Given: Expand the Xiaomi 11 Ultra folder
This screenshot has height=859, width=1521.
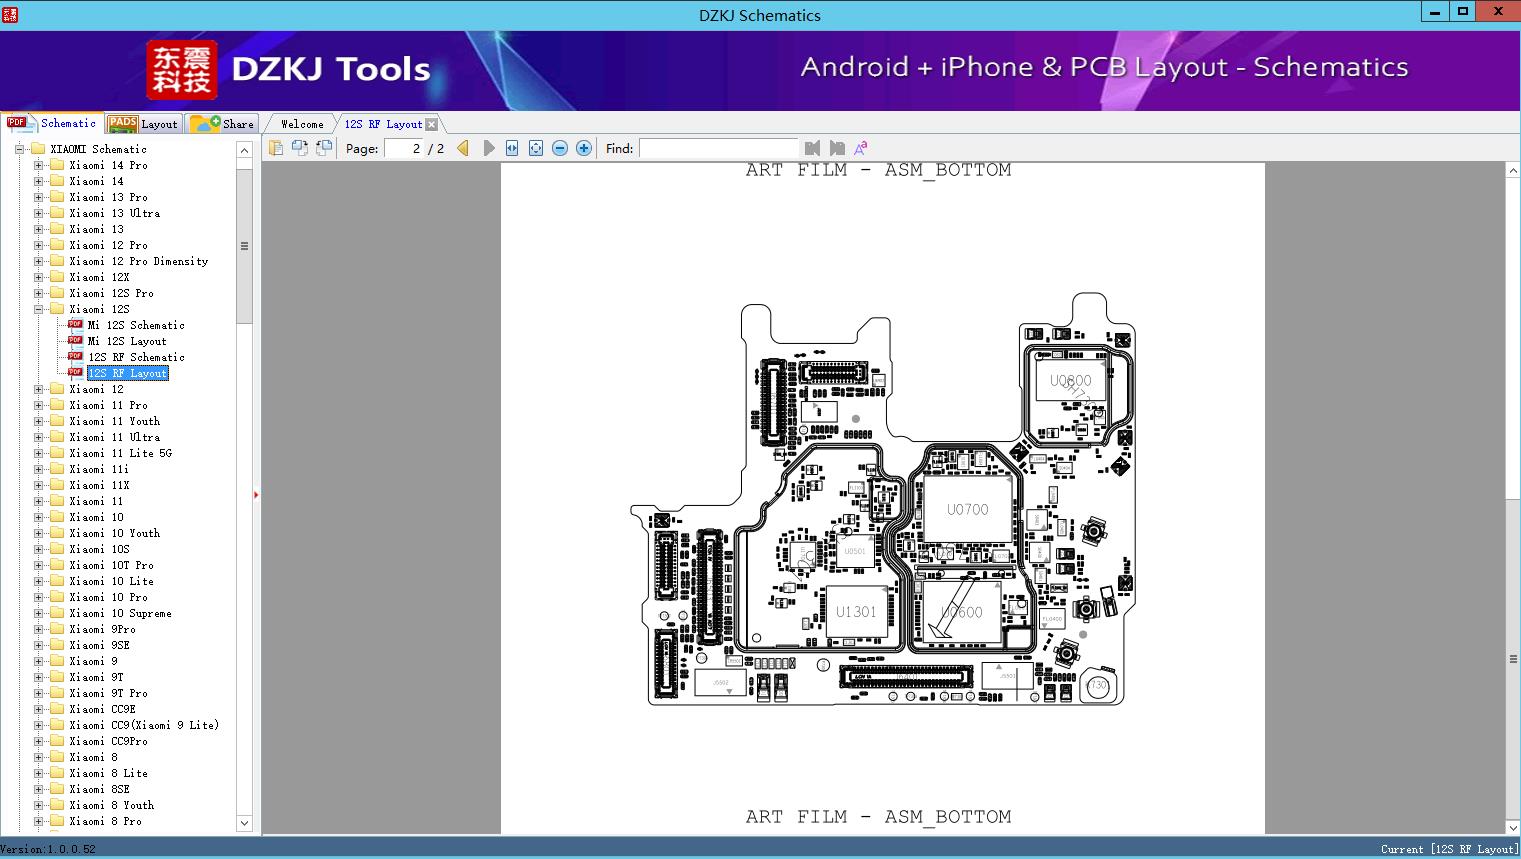Looking at the screenshot, I should 38,437.
